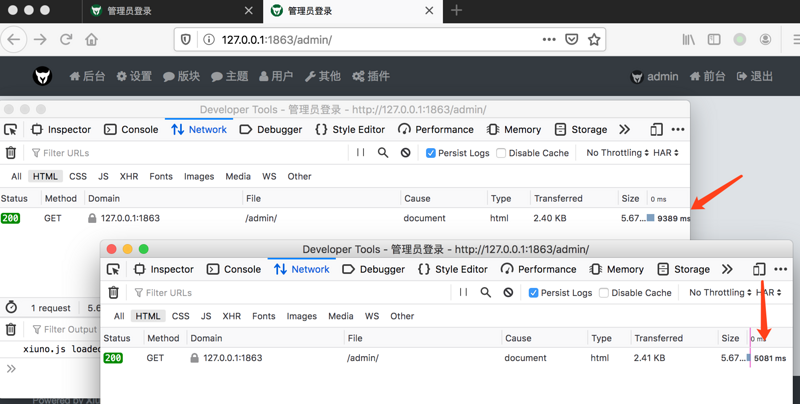The width and height of the screenshot is (800, 404).
Task: Enable Disable Cache in front DevTools window
Action: coord(604,293)
